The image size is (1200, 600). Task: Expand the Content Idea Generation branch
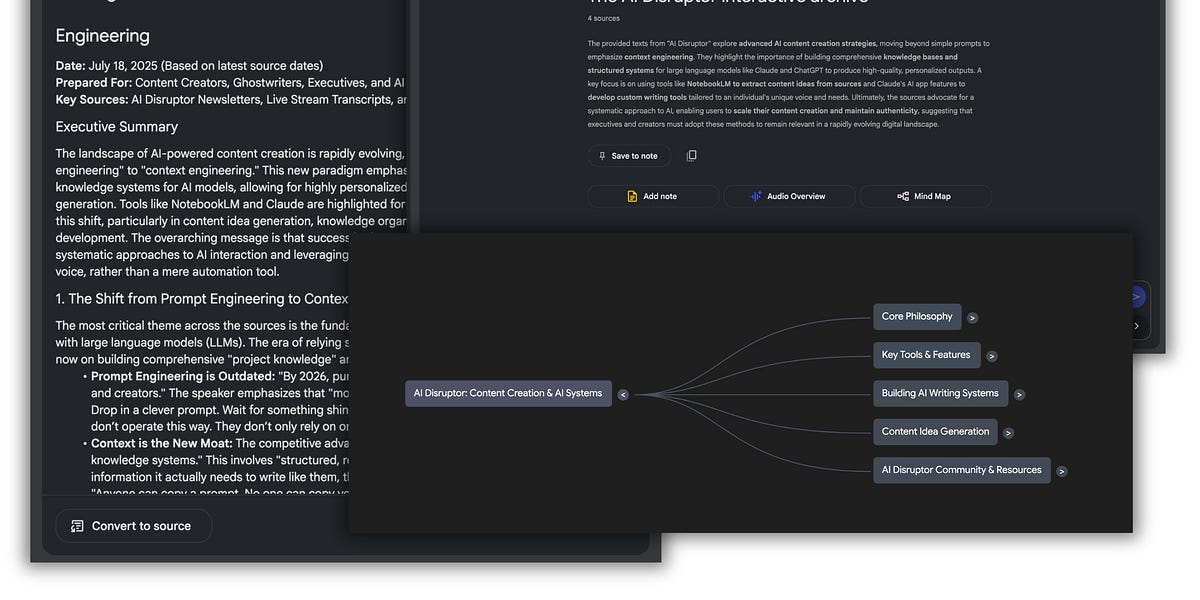1008,433
